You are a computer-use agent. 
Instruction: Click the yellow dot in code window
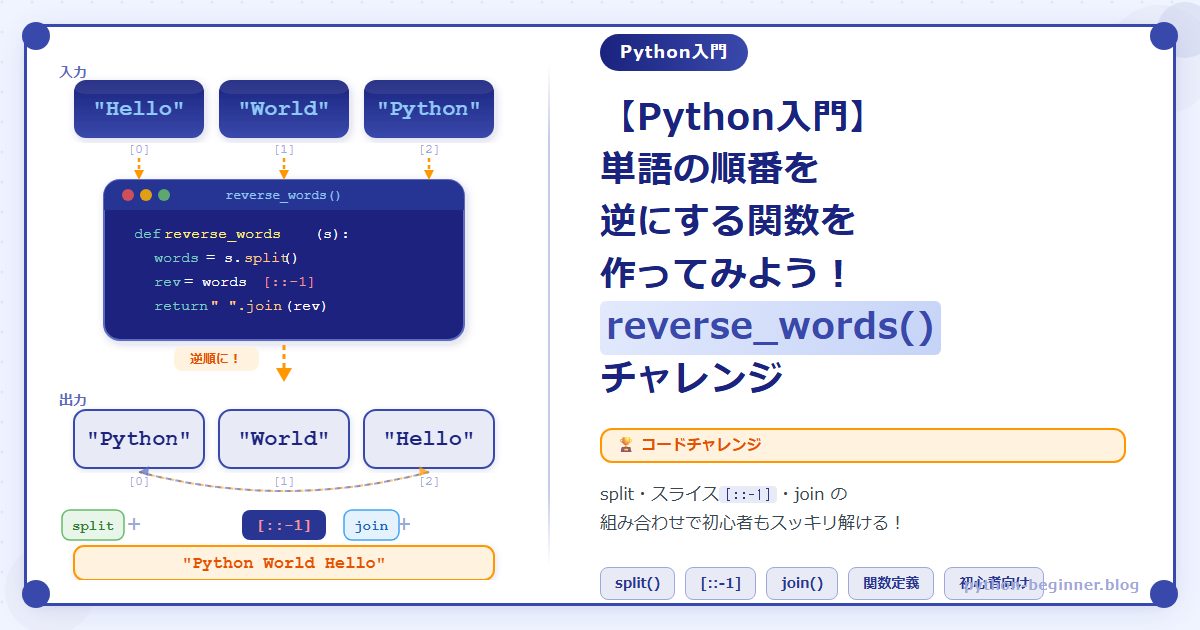pos(146,195)
